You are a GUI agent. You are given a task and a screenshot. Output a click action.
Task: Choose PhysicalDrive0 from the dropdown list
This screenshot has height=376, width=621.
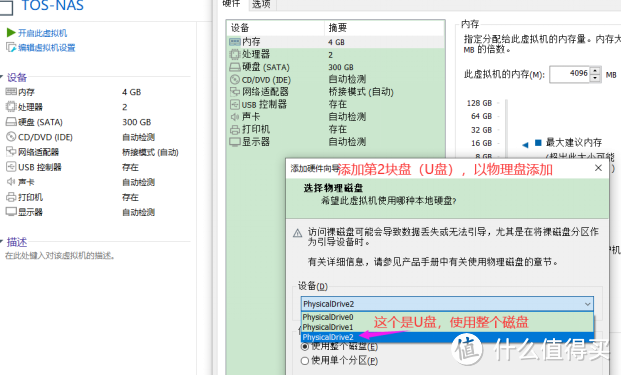click(x=448, y=317)
